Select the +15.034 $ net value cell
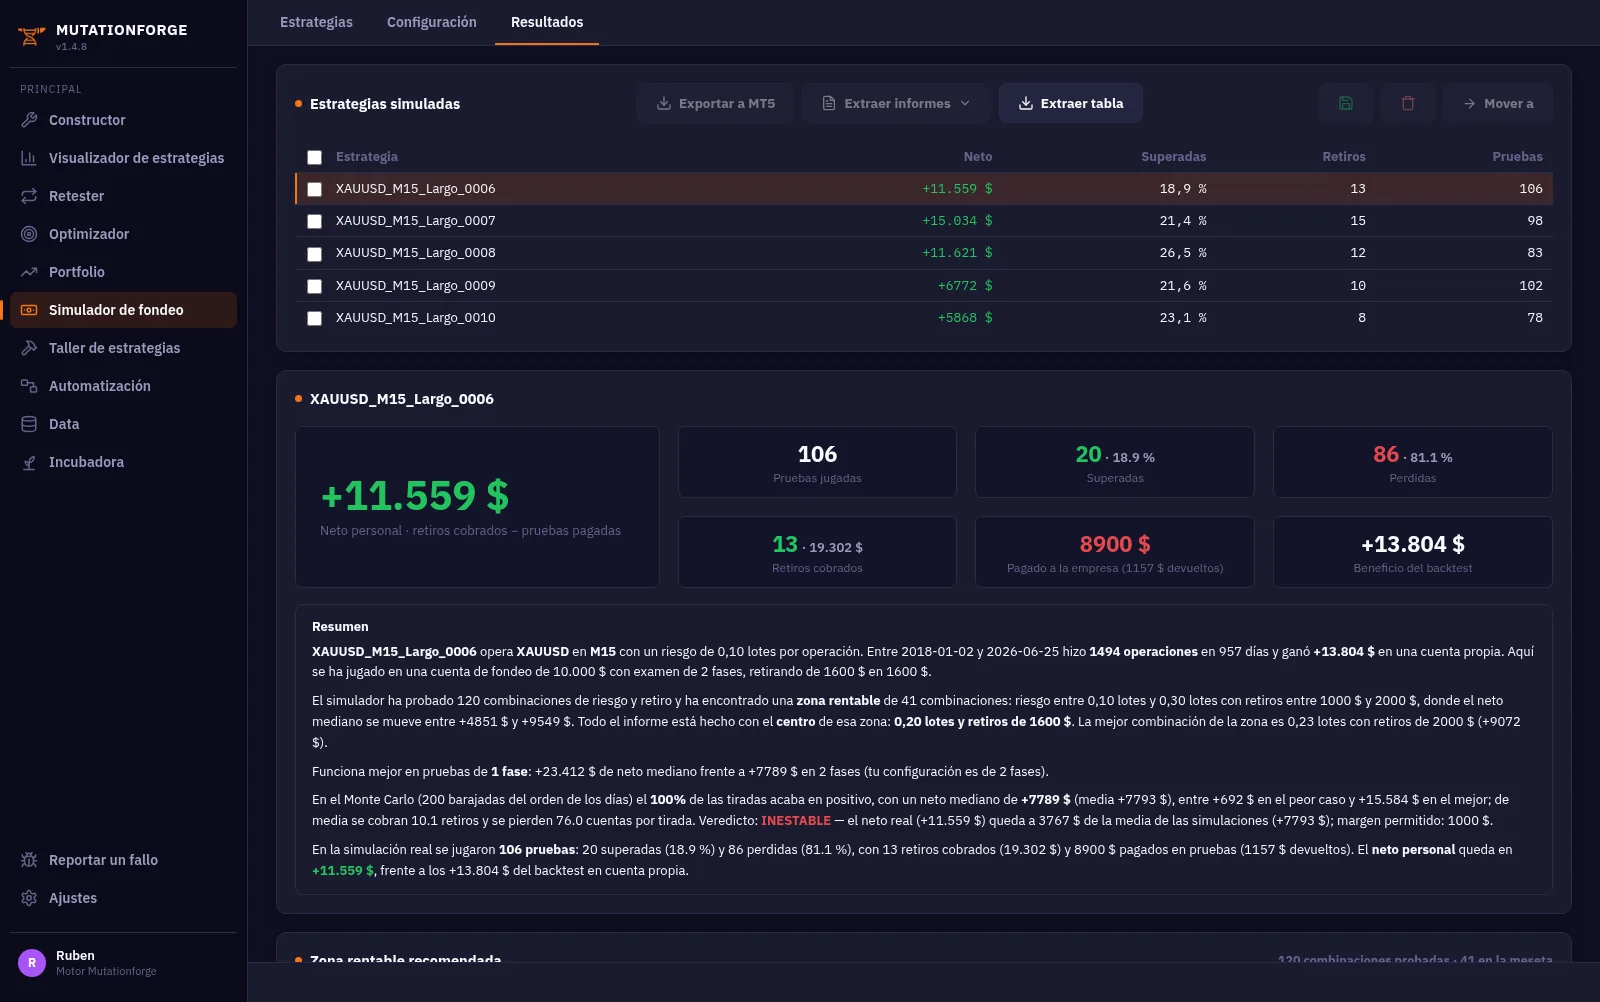This screenshot has width=1600, height=1002. 957,221
